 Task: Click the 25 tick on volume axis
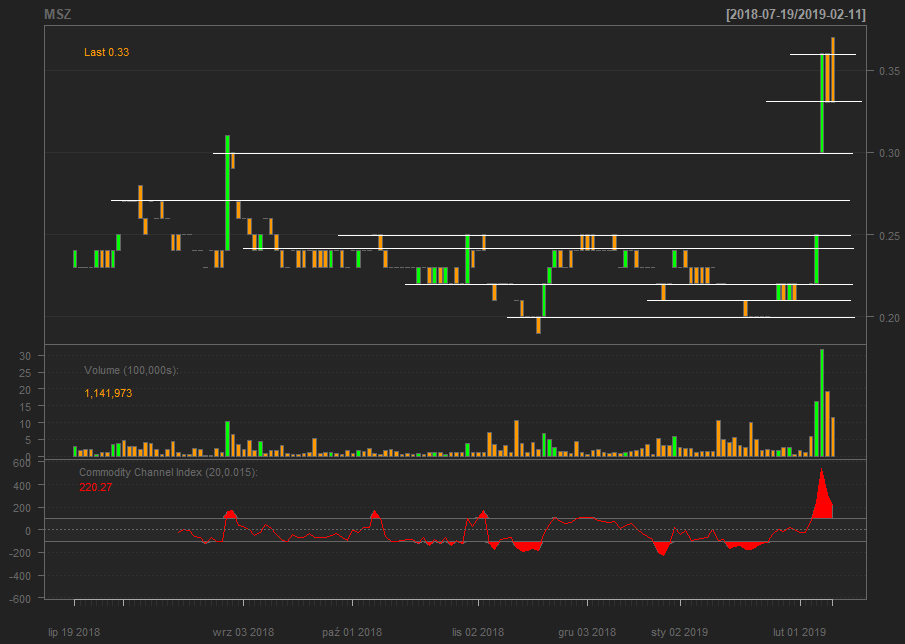[24, 373]
